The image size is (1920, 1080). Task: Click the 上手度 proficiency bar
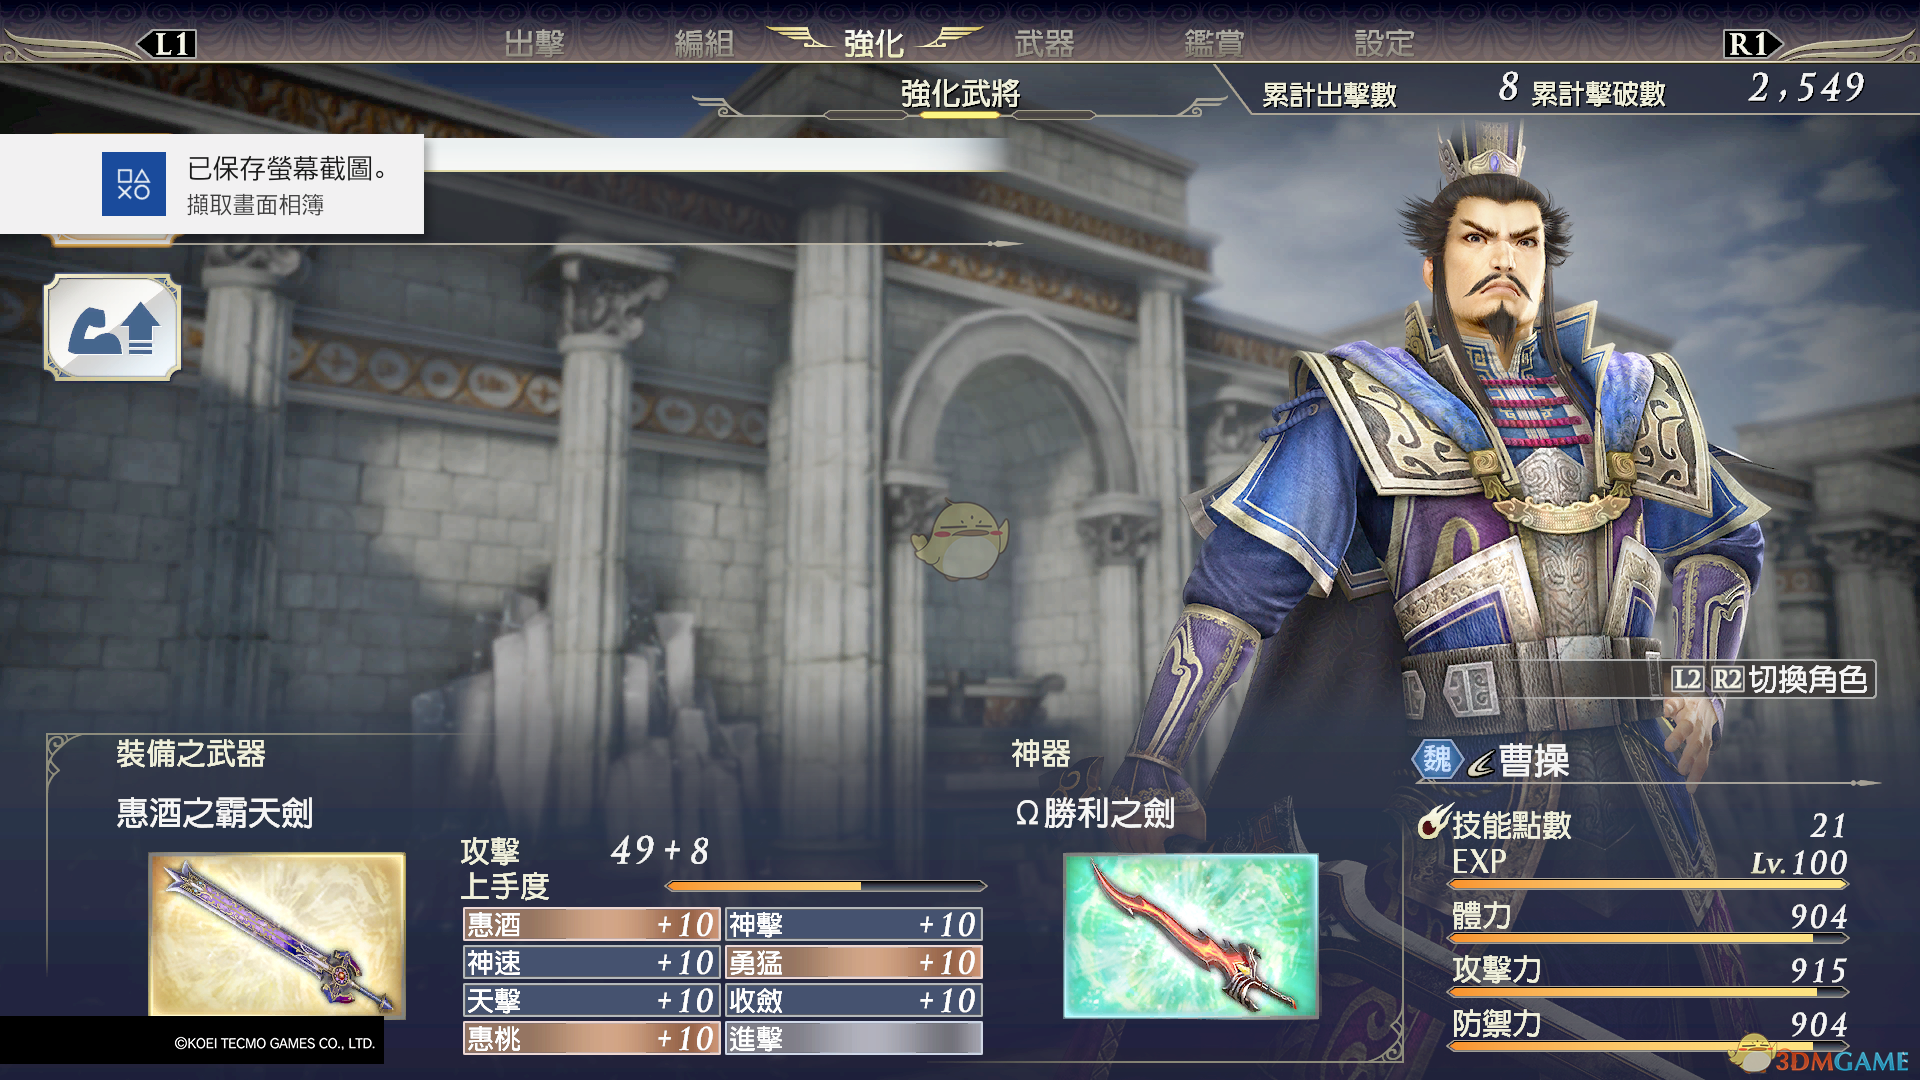tap(825, 886)
